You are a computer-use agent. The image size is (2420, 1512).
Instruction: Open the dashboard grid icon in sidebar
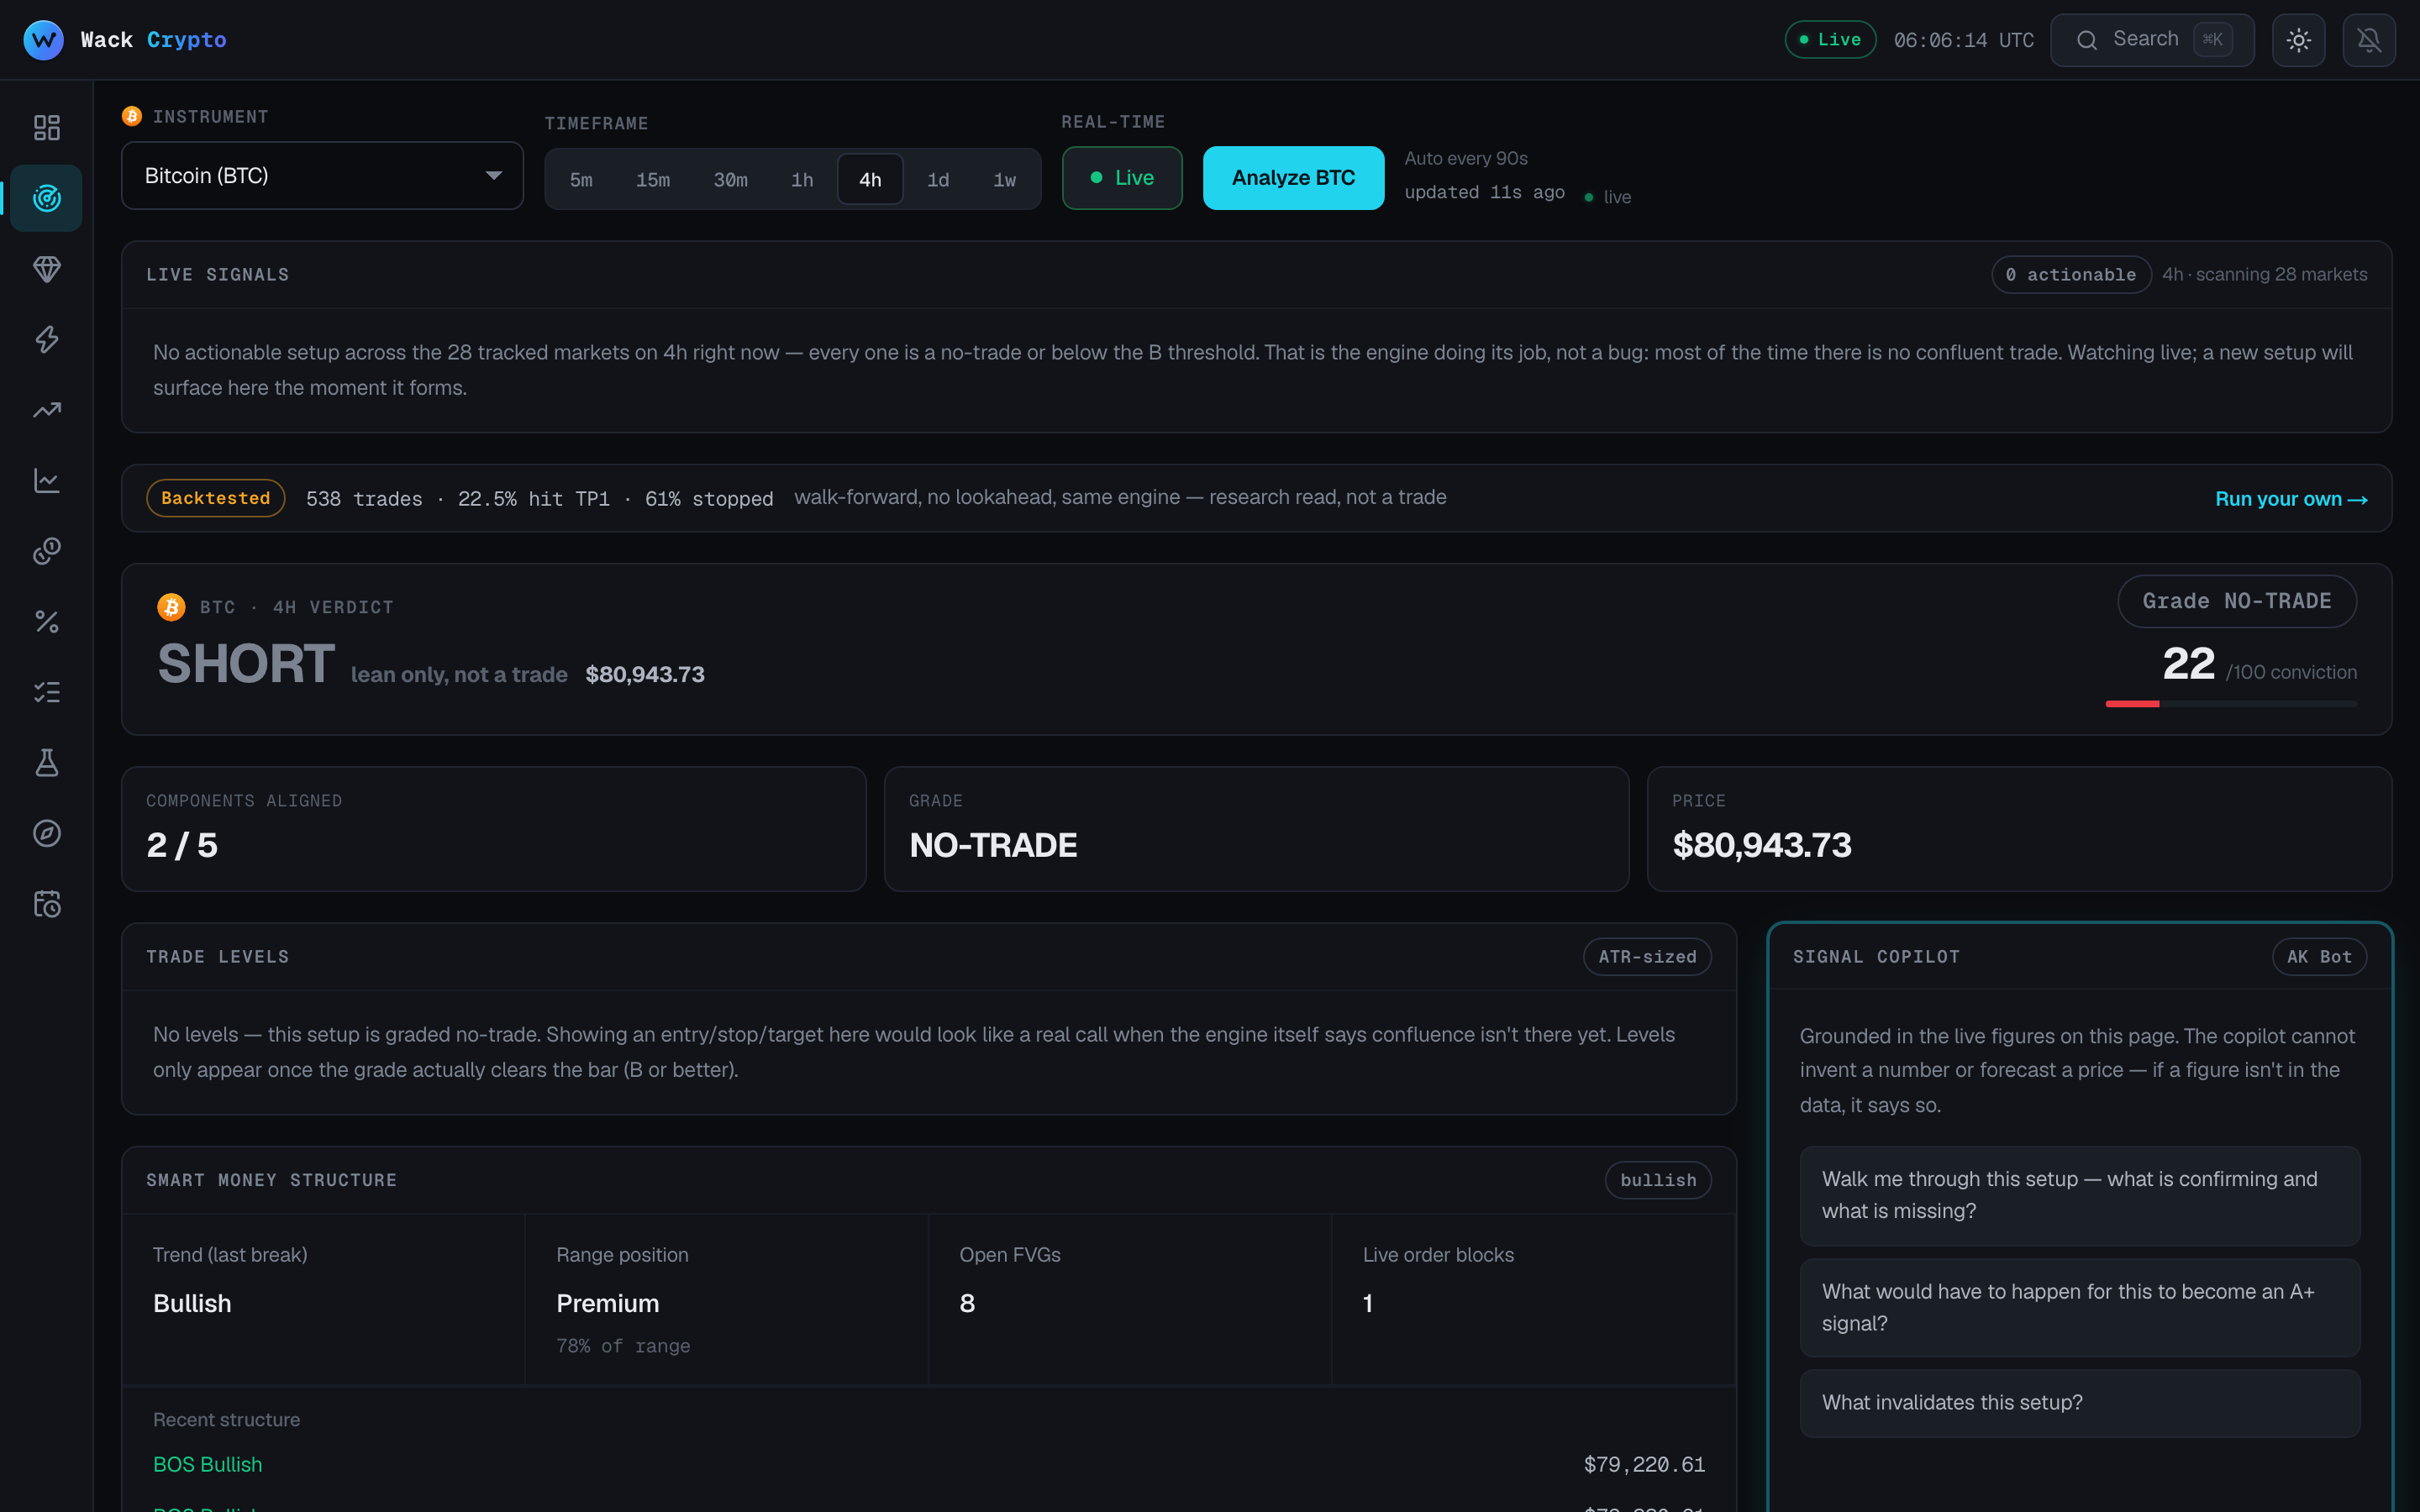(46, 127)
